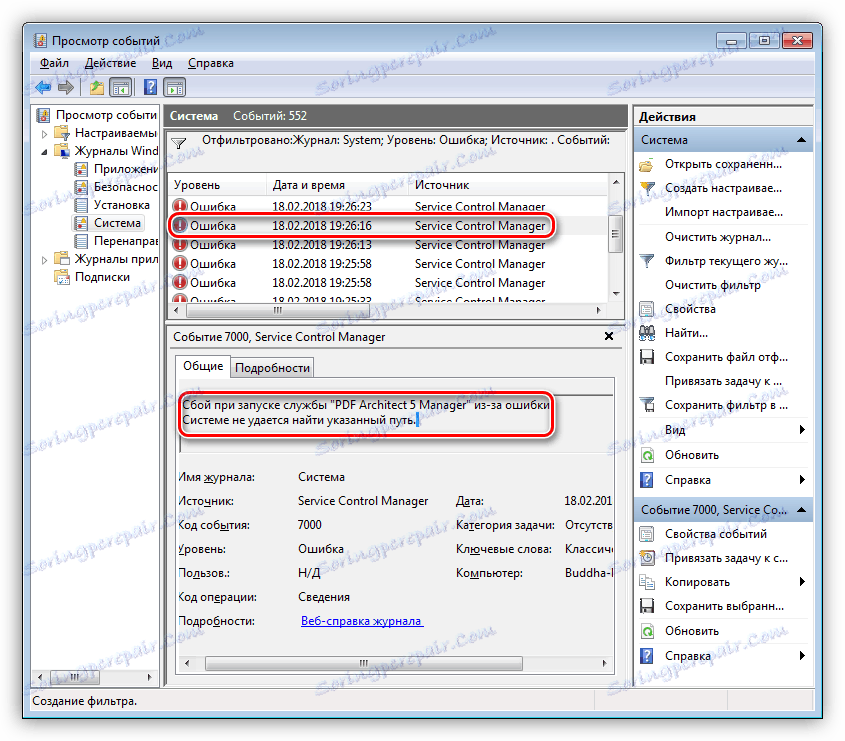Open the Действие menu
This screenshot has width=845, height=741.
tap(110, 63)
